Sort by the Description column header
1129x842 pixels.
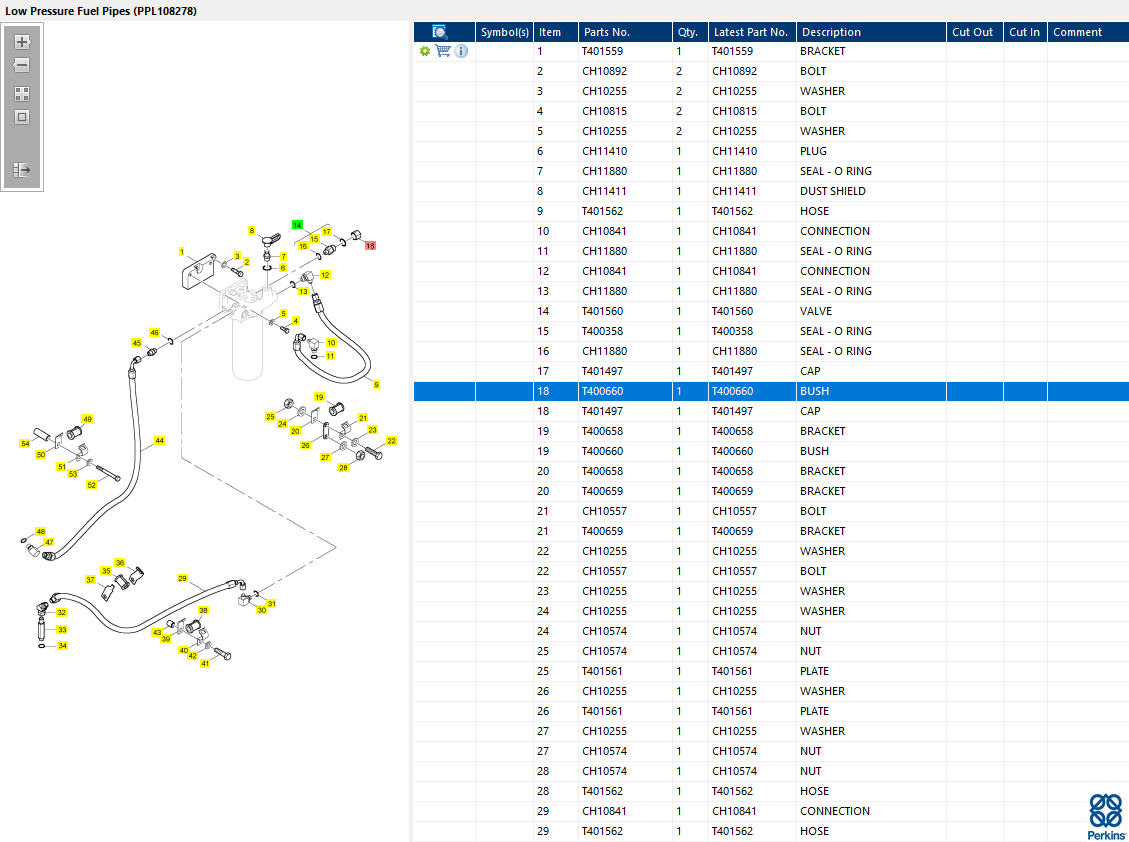871,32
